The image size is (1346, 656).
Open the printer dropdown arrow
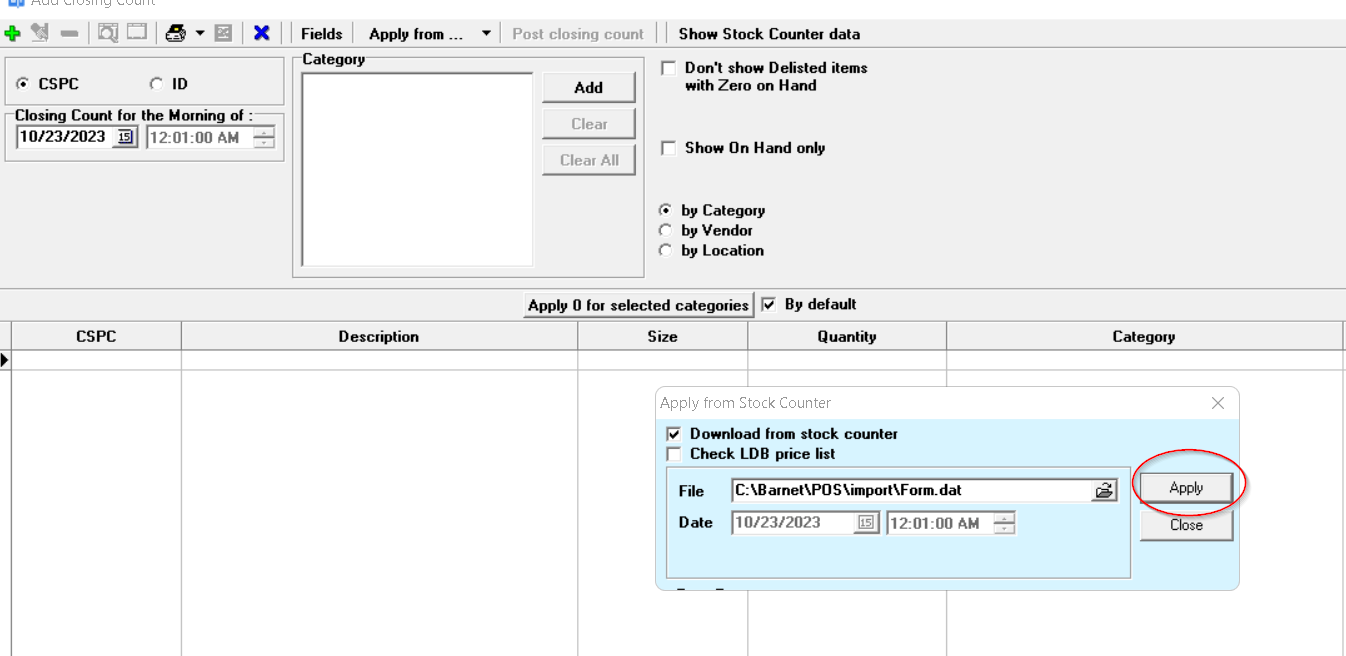(x=200, y=33)
